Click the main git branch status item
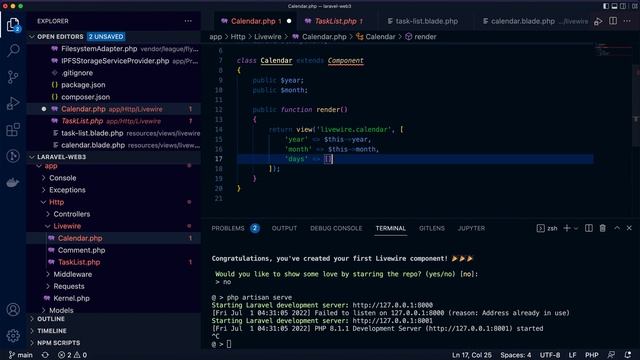This screenshot has height=360, width=640. tap(20, 355)
